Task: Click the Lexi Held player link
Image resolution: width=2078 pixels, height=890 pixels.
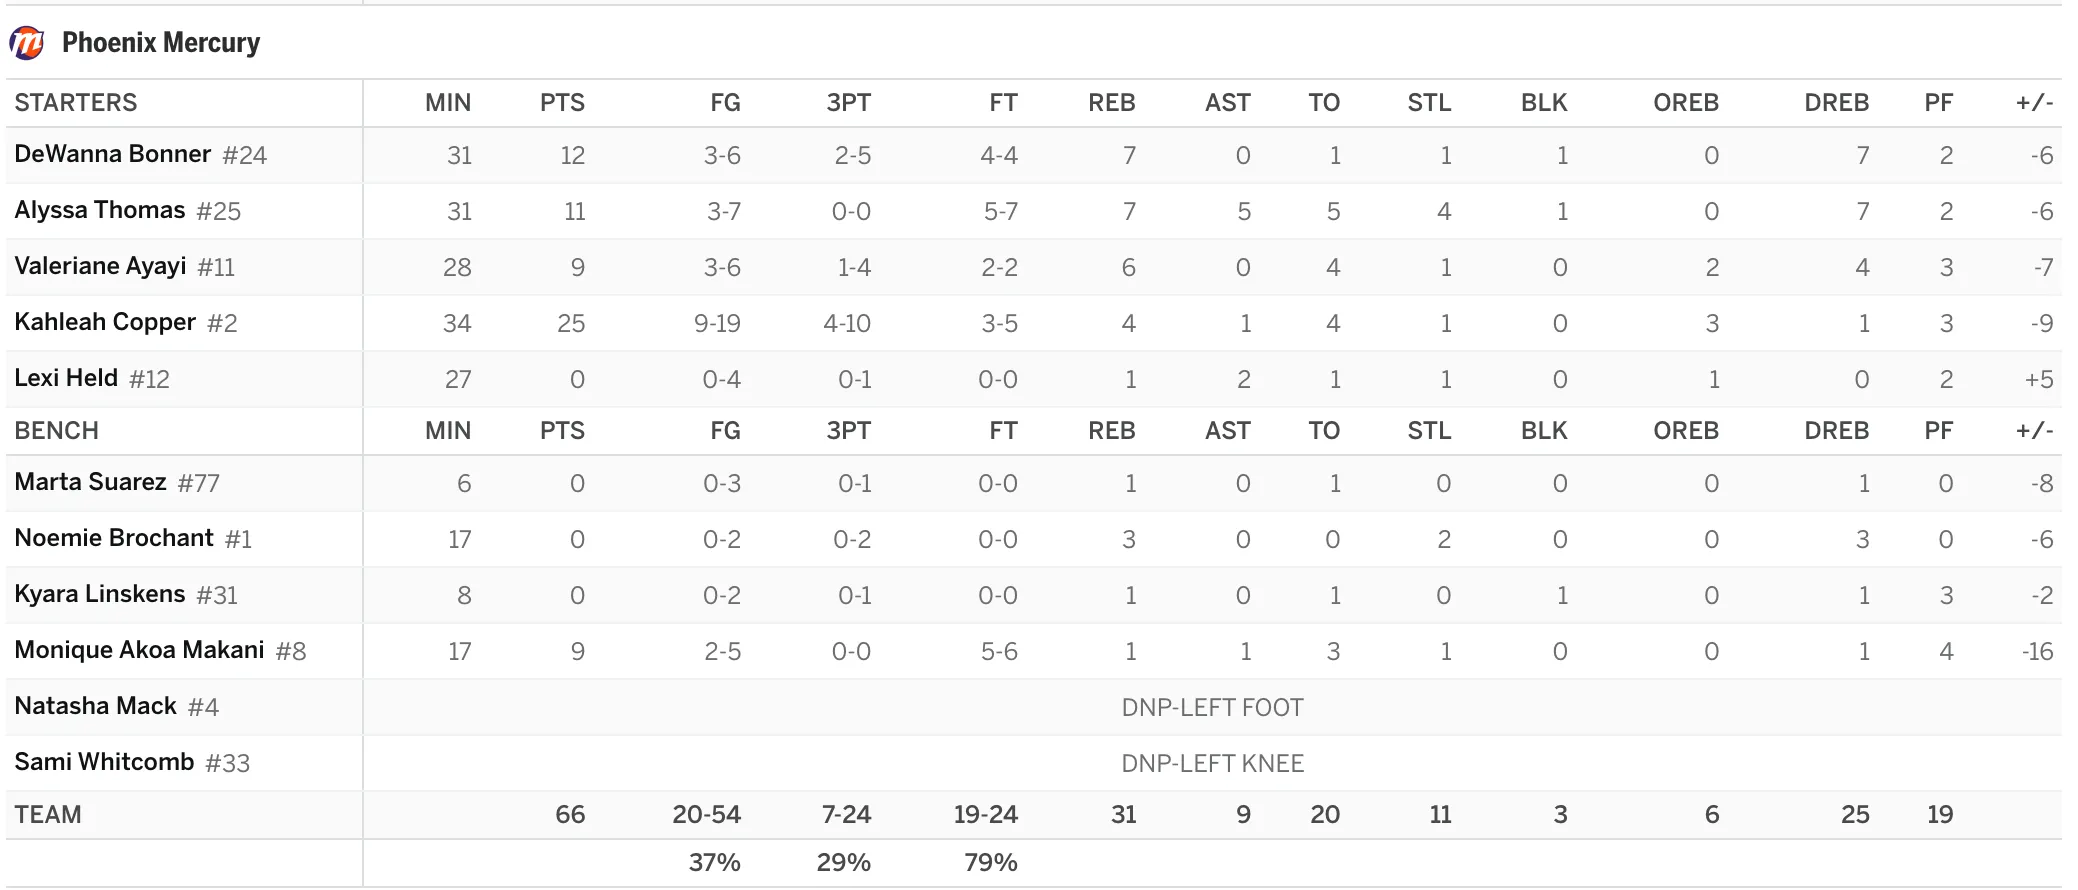Action: 66,378
